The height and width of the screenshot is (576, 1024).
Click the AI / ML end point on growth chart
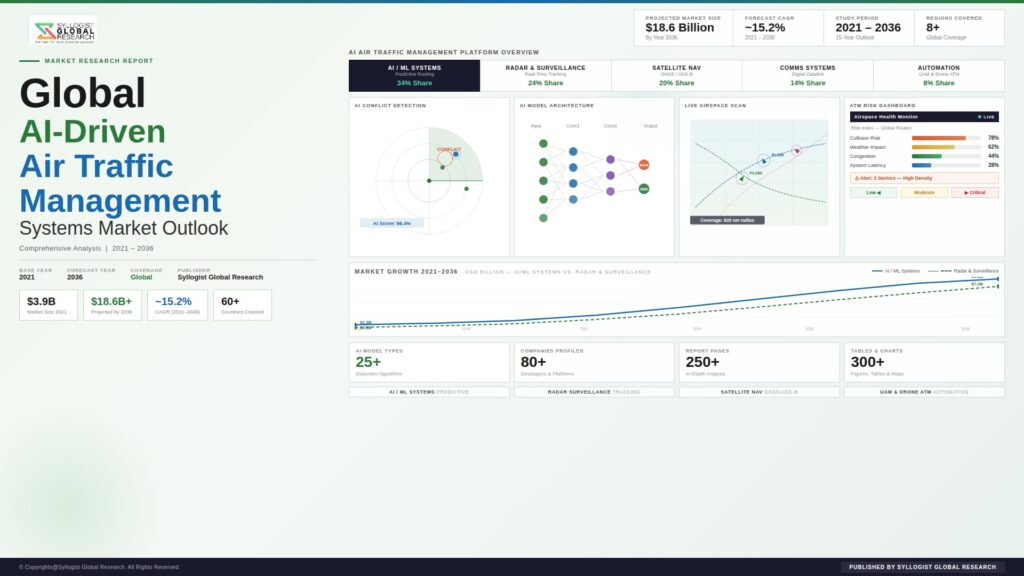click(998, 279)
